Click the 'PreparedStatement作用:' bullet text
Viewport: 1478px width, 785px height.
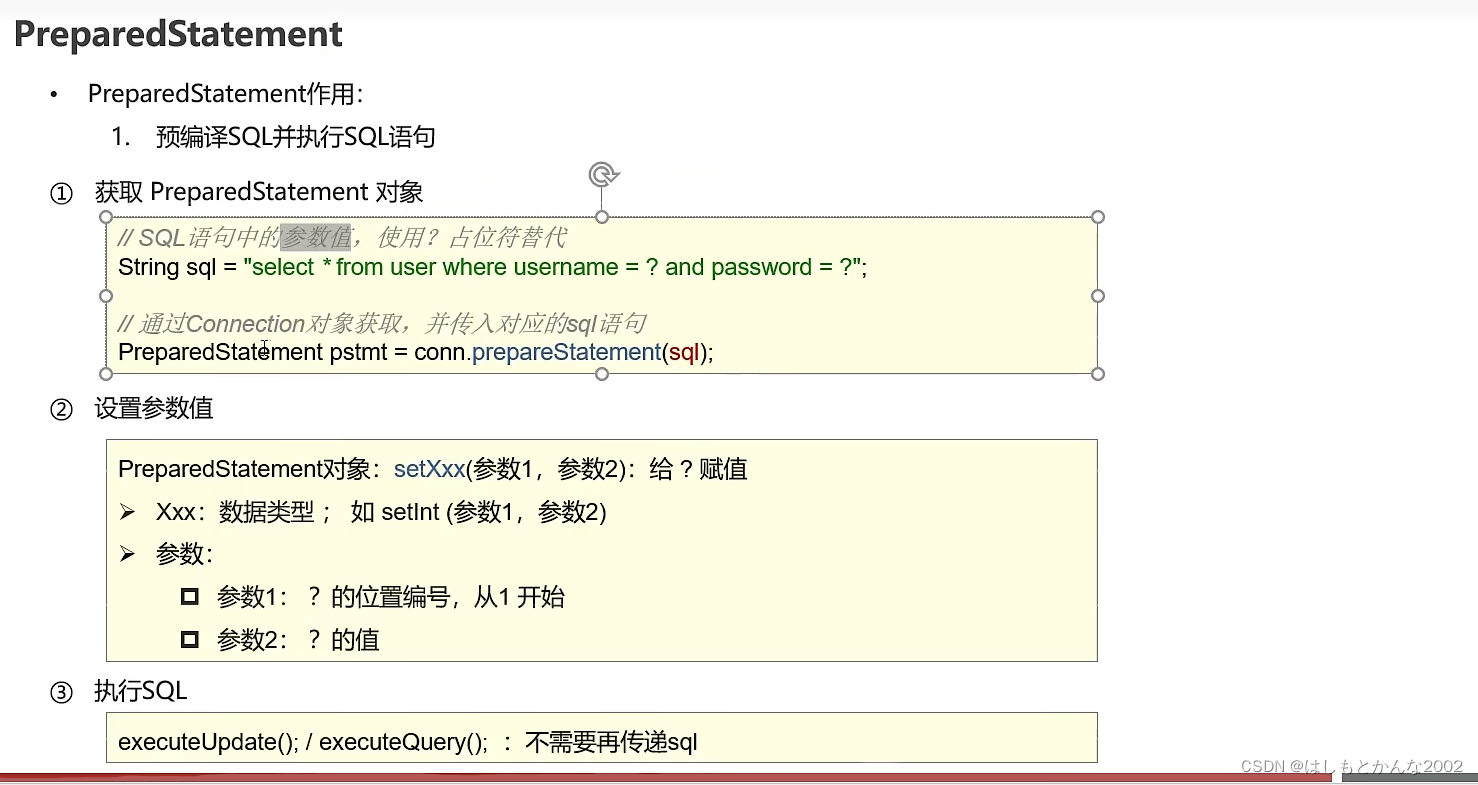pos(226,94)
